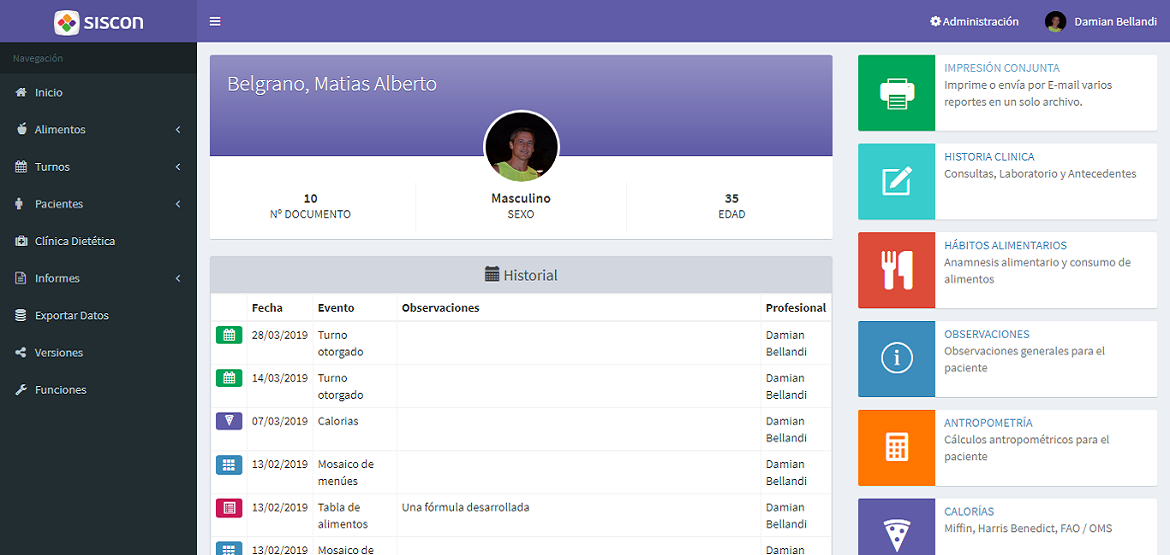Click the Siscon logo in the header
The height and width of the screenshot is (555, 1170).
click(98, 21)
